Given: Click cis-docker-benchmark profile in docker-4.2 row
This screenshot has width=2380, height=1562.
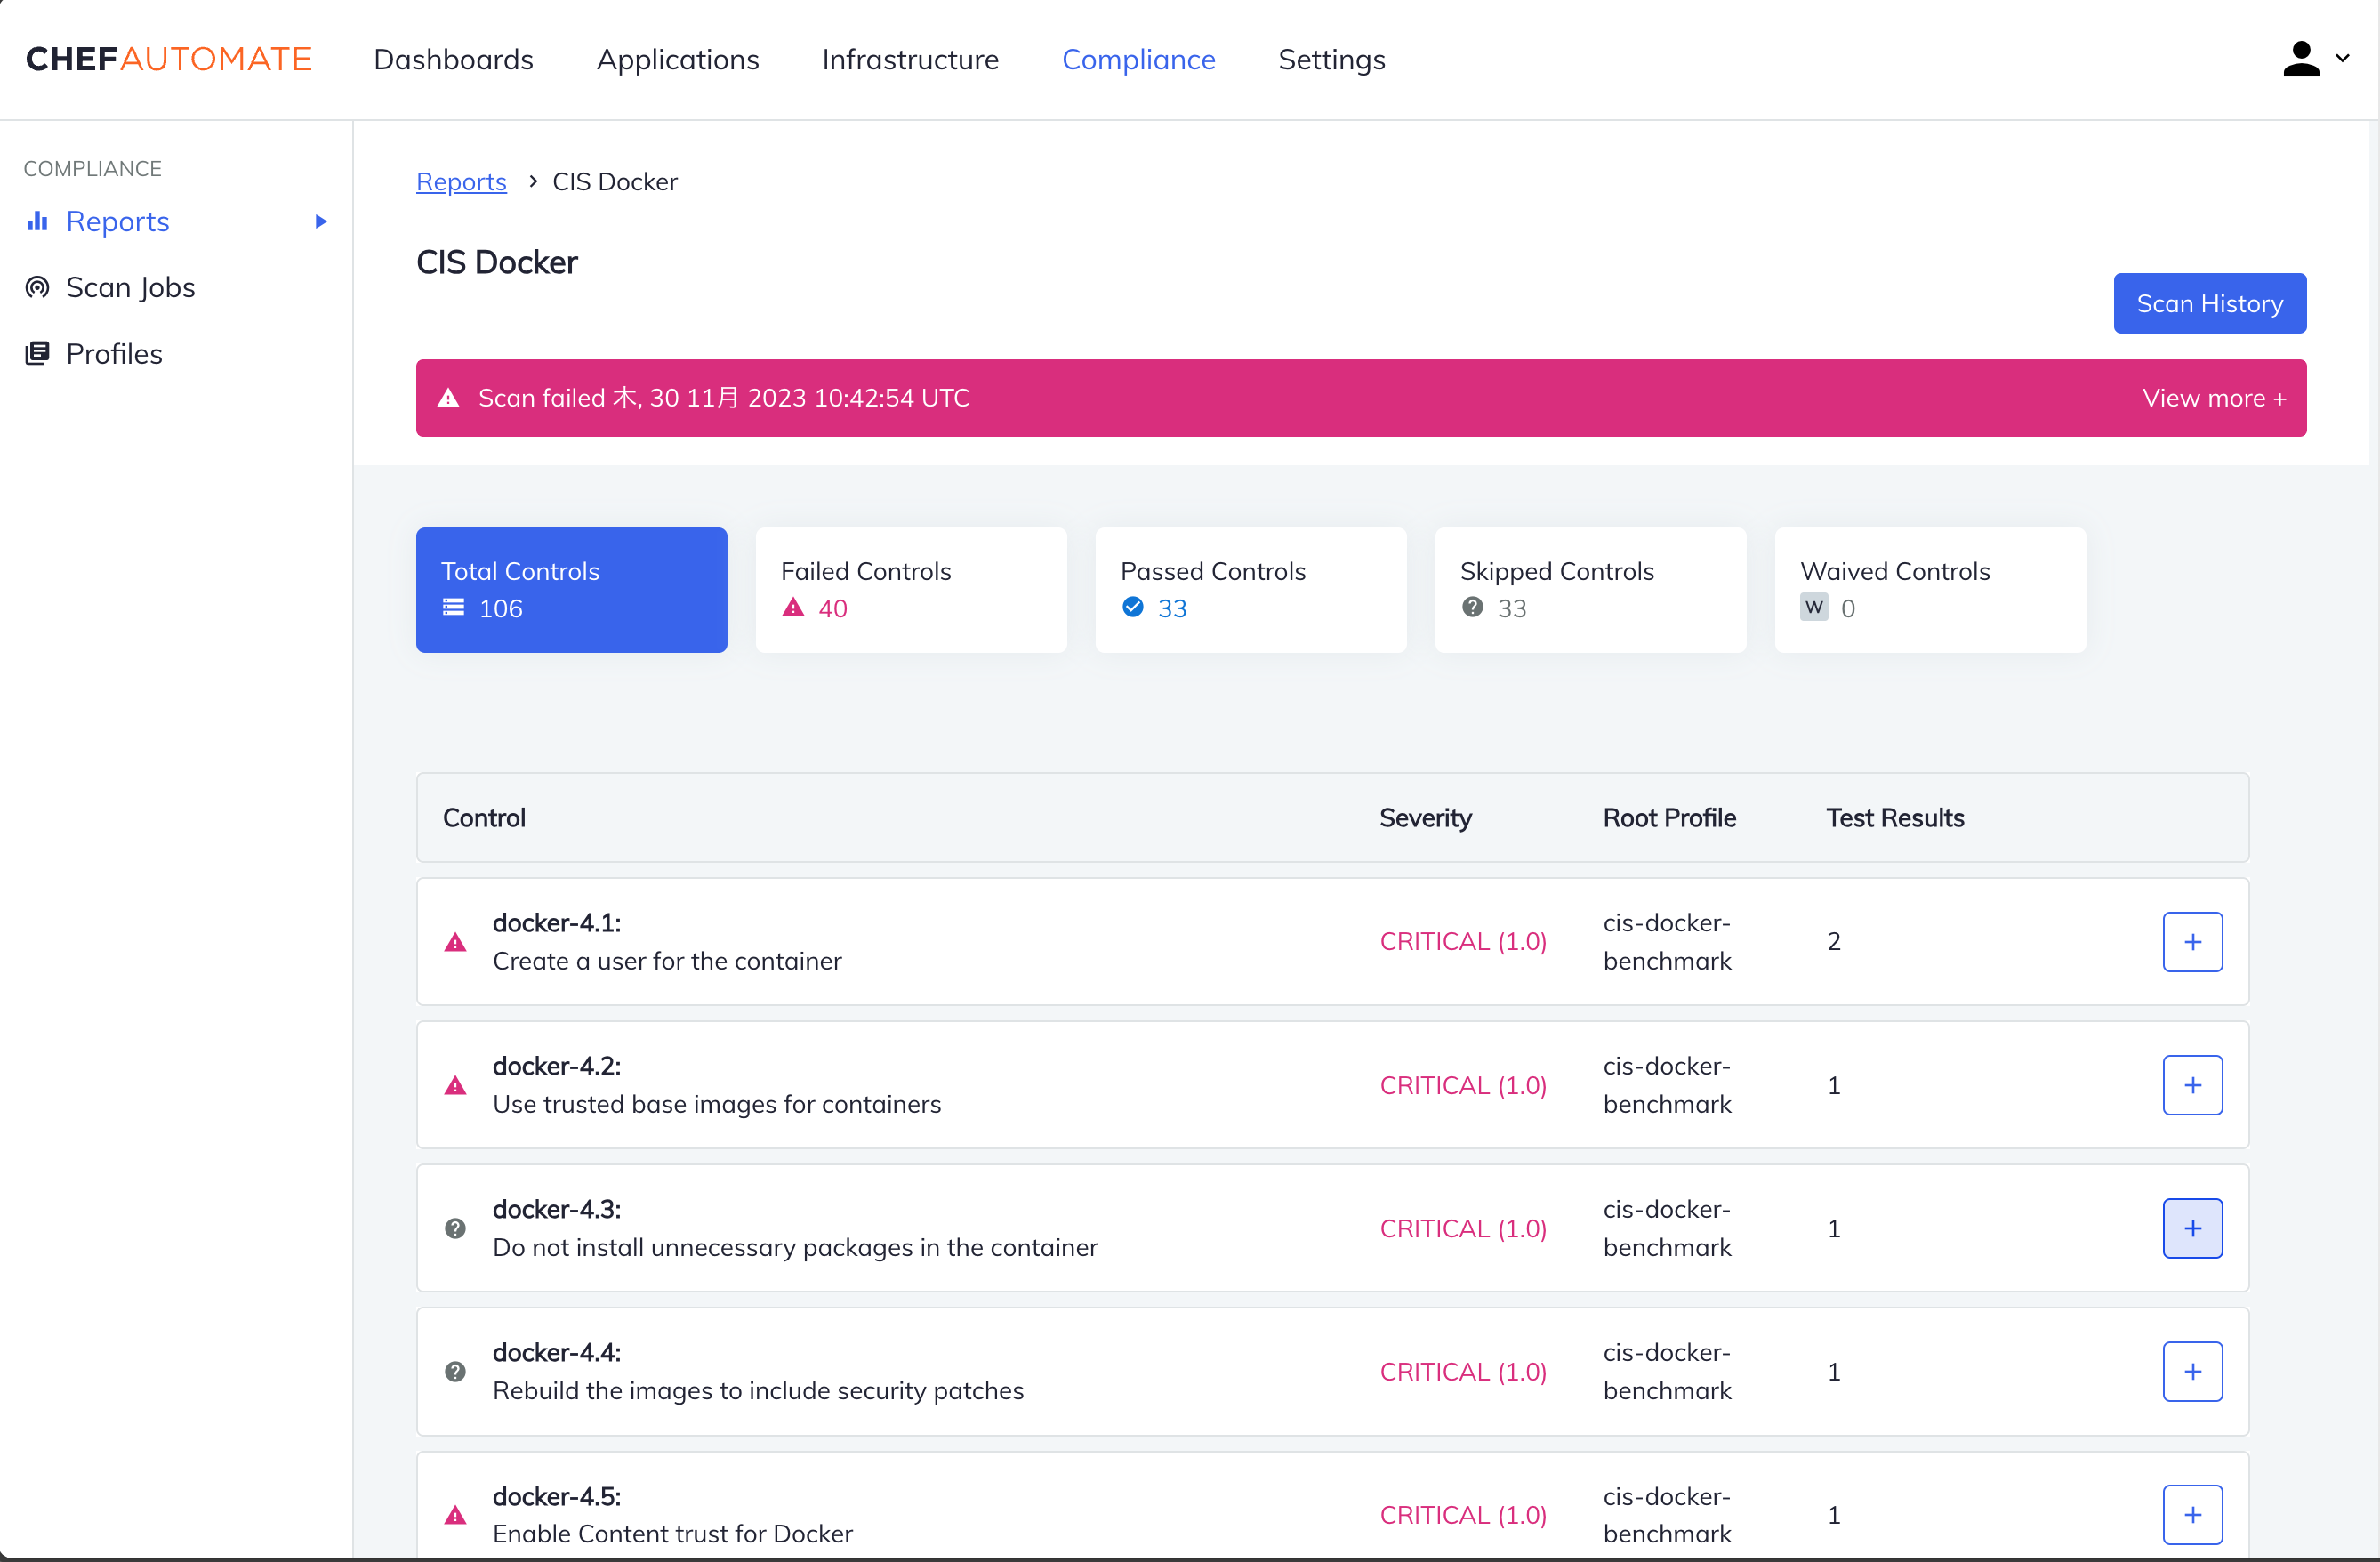Looking at the screenshot, I should pos(1667,1085).
